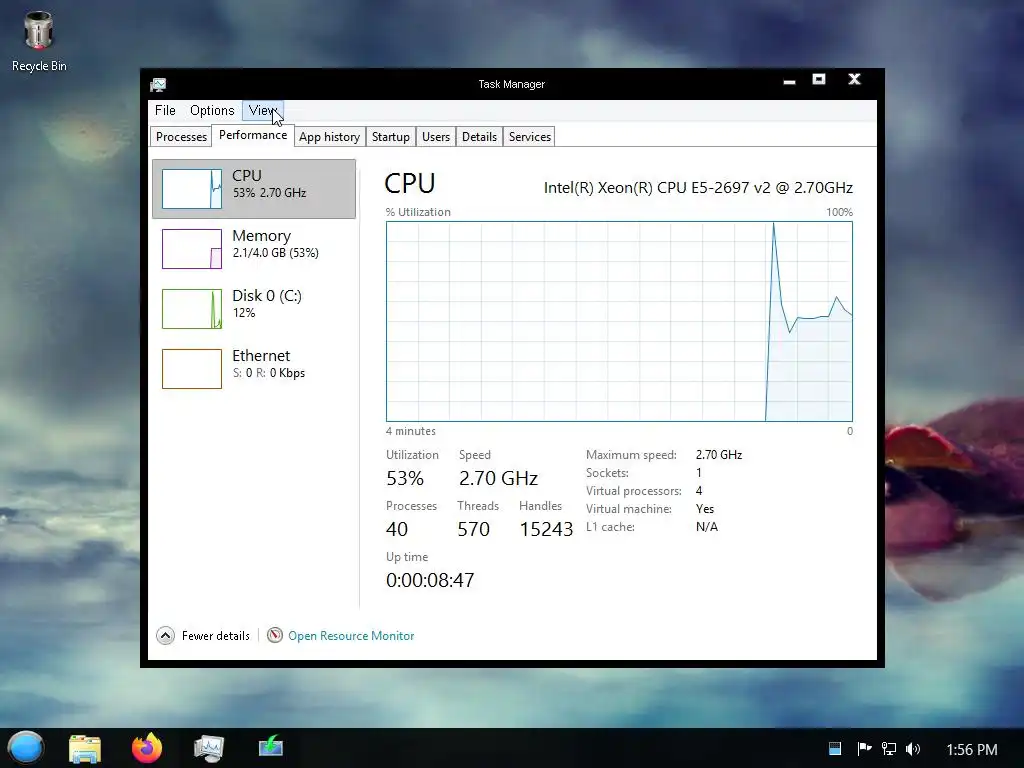Viewport: 1024px width, 768px height.
Task: Go to the Users tab
Action: [x=436, y=136]
